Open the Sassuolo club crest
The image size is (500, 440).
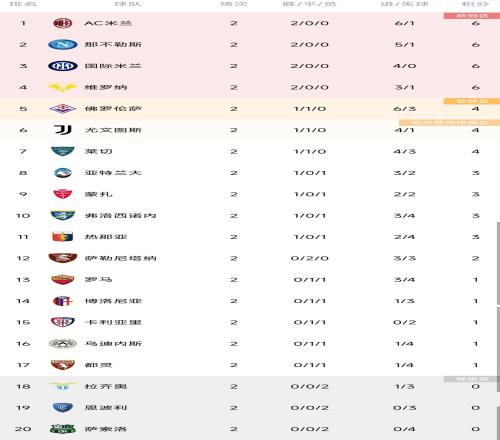[x=63, y=429]
